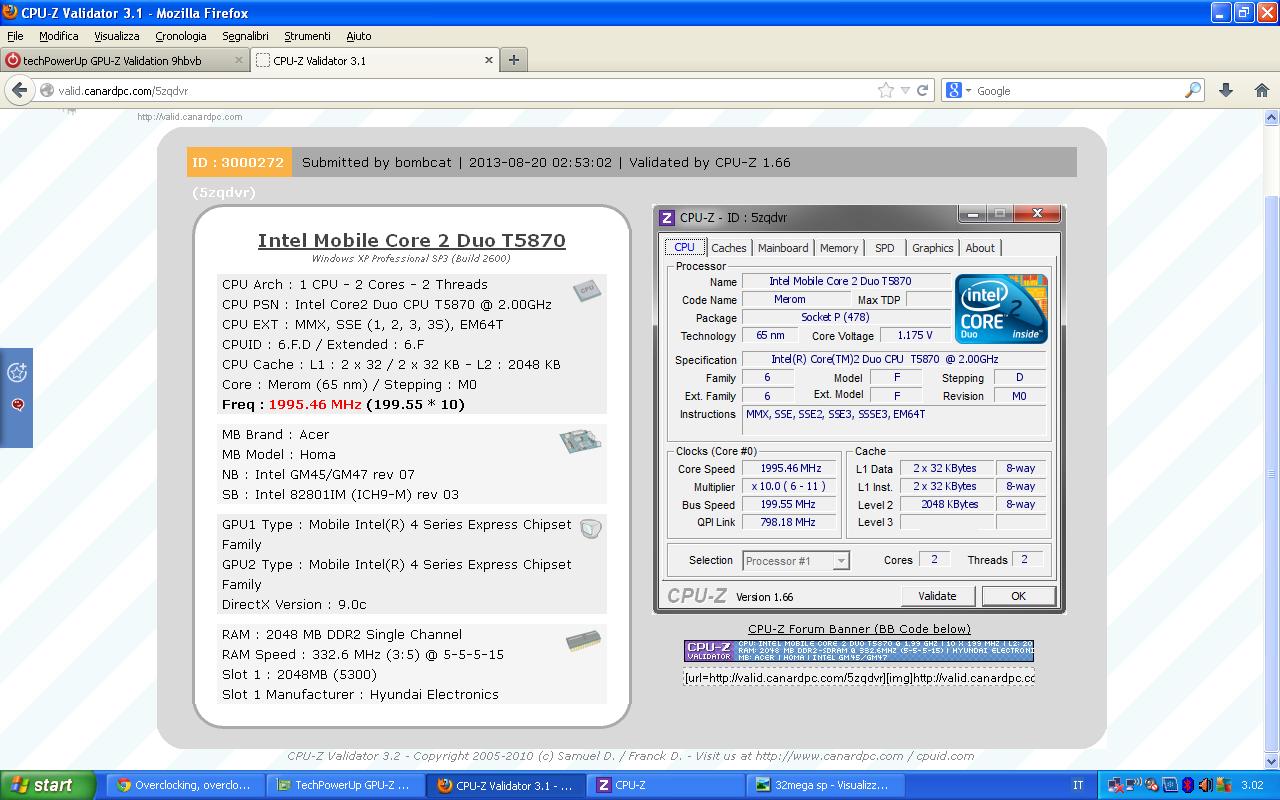Click the top sidebar widget icon on left

(17, 373)
